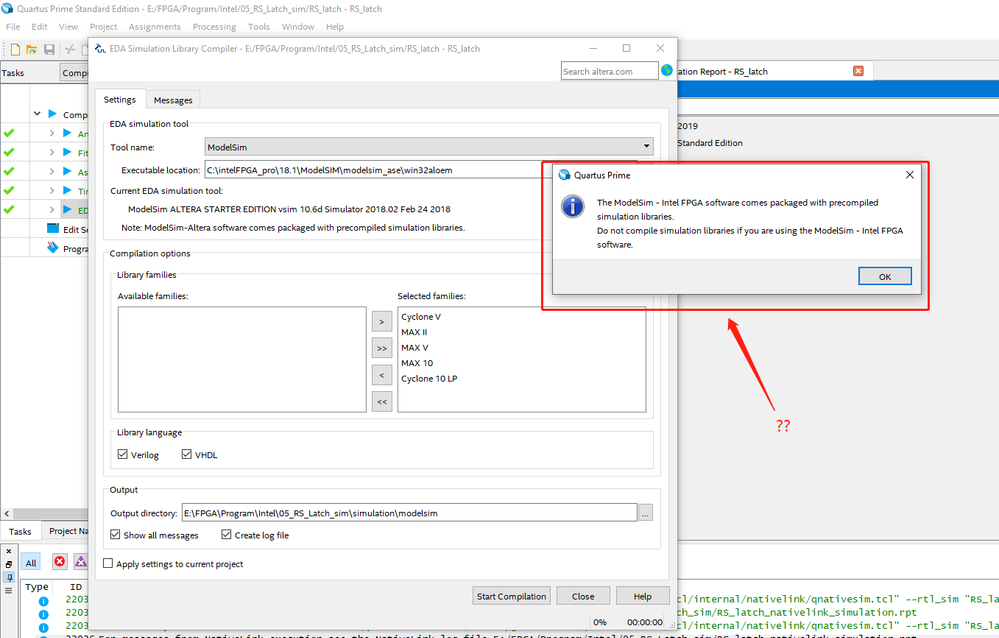Click the All messages filter button
This screenshot has height=638, width=999.
pos(31,562)
